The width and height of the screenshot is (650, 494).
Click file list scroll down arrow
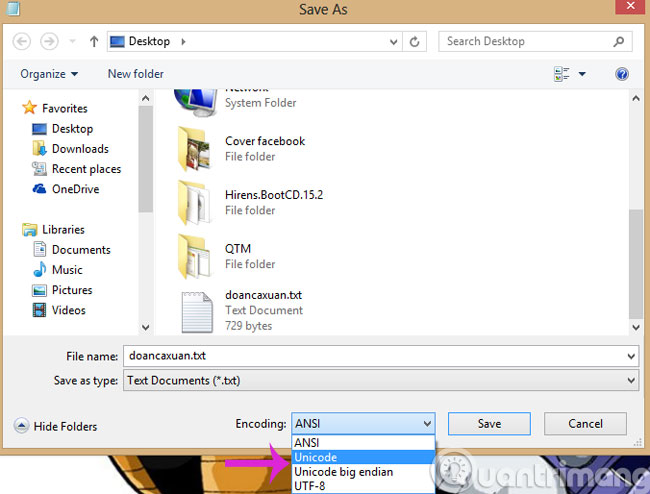click(x=635, y=327)
